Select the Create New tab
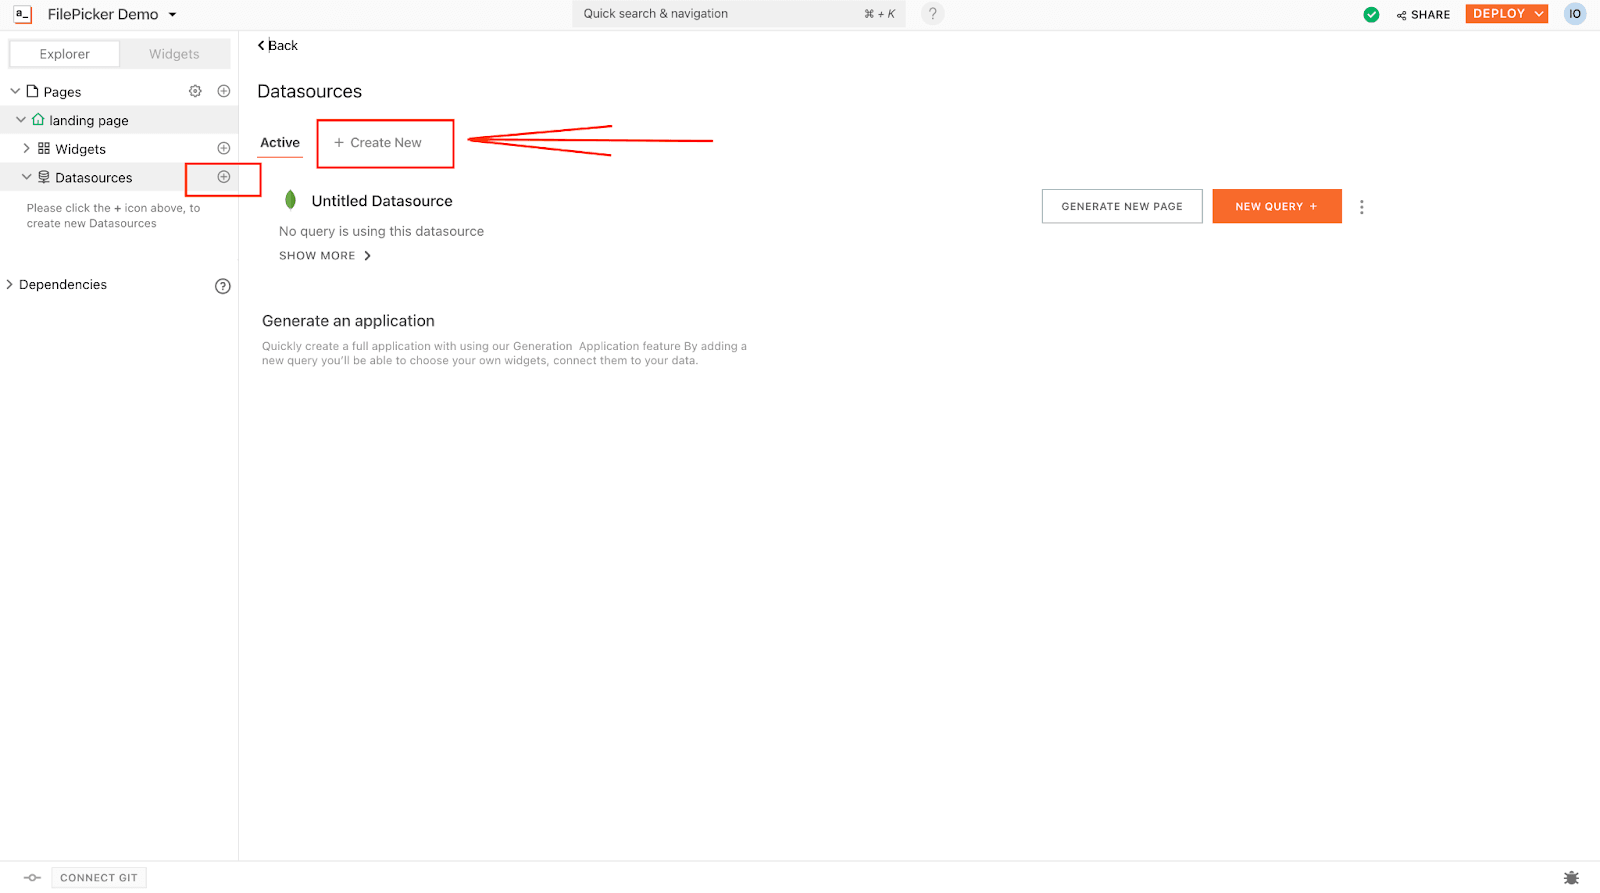 (x=378, y=143)
